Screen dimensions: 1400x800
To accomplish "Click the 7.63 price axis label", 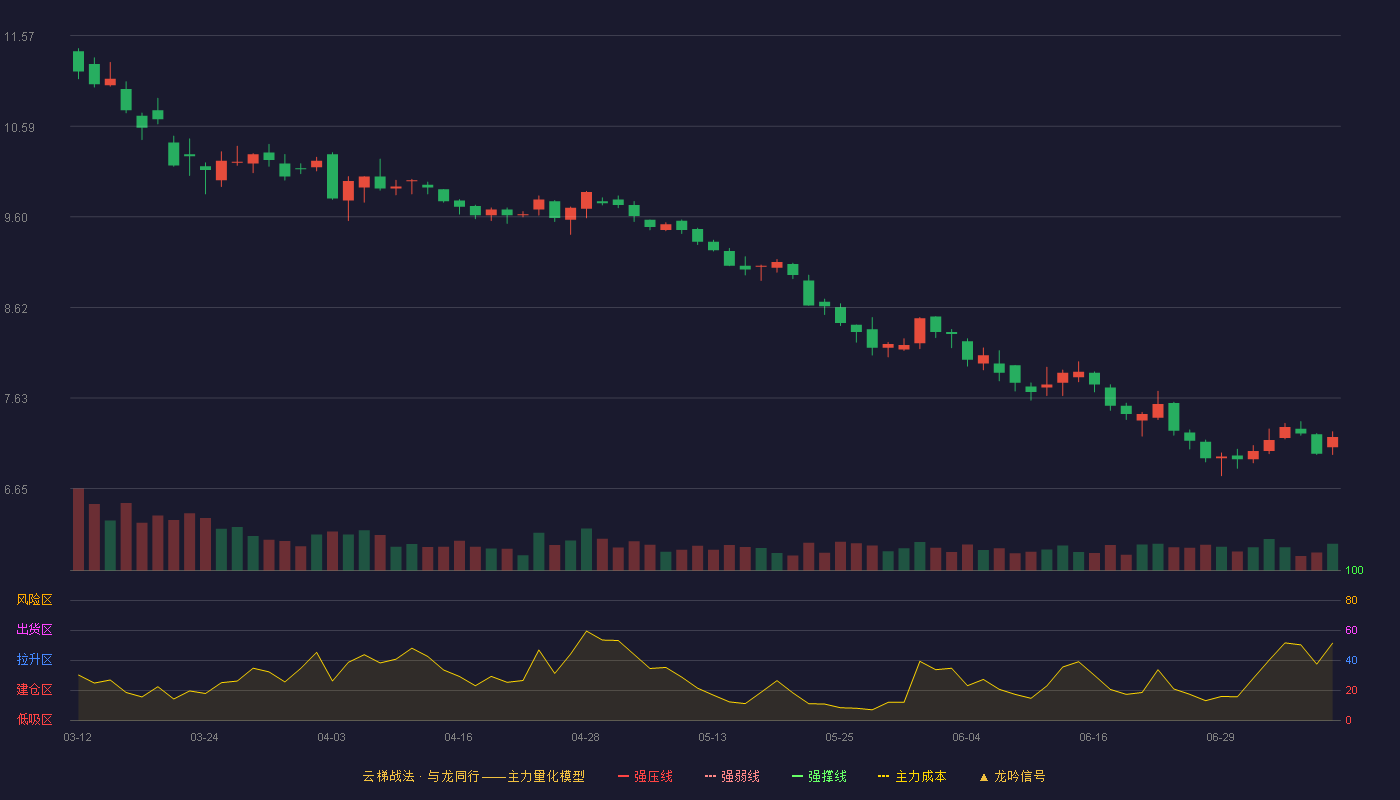I will click(16, 399).
